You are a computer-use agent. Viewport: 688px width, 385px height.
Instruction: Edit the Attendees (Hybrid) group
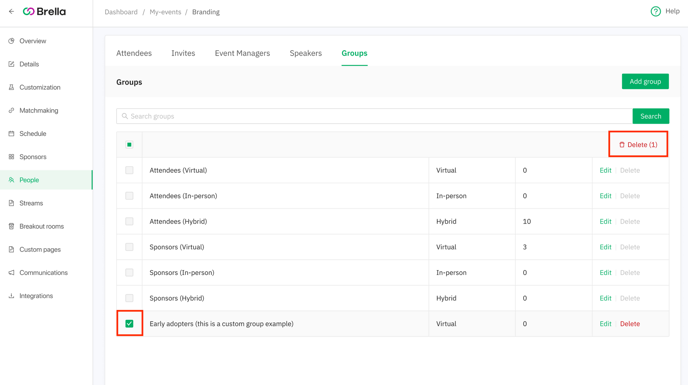[605, 221]
